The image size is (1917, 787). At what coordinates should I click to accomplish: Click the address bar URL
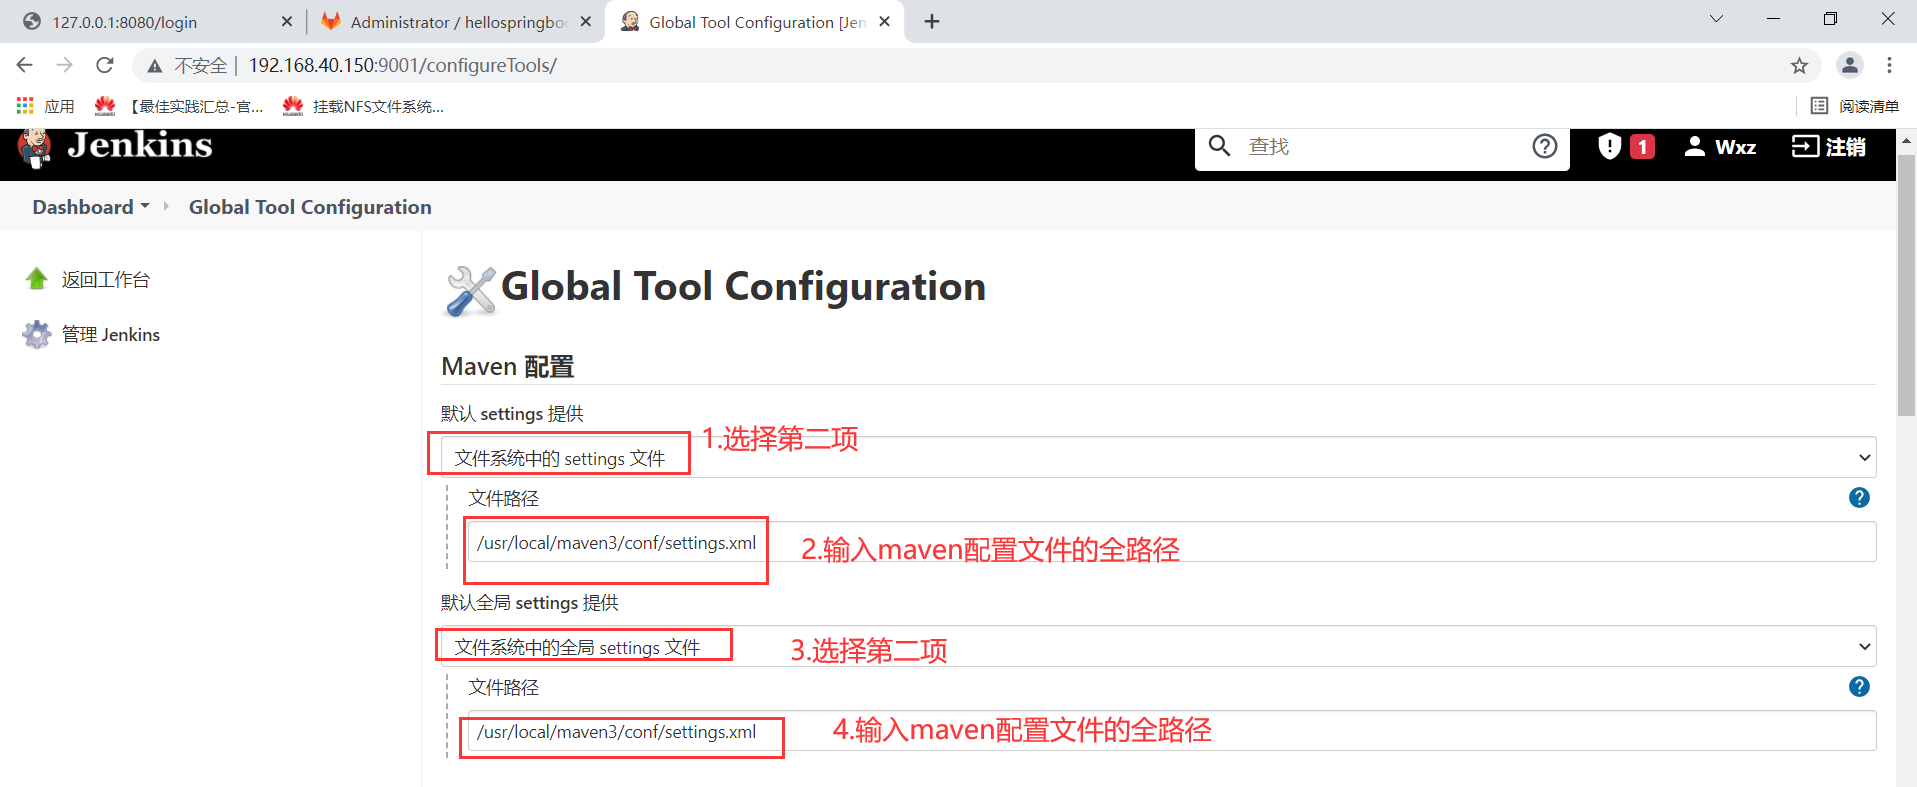coord(403,65)
